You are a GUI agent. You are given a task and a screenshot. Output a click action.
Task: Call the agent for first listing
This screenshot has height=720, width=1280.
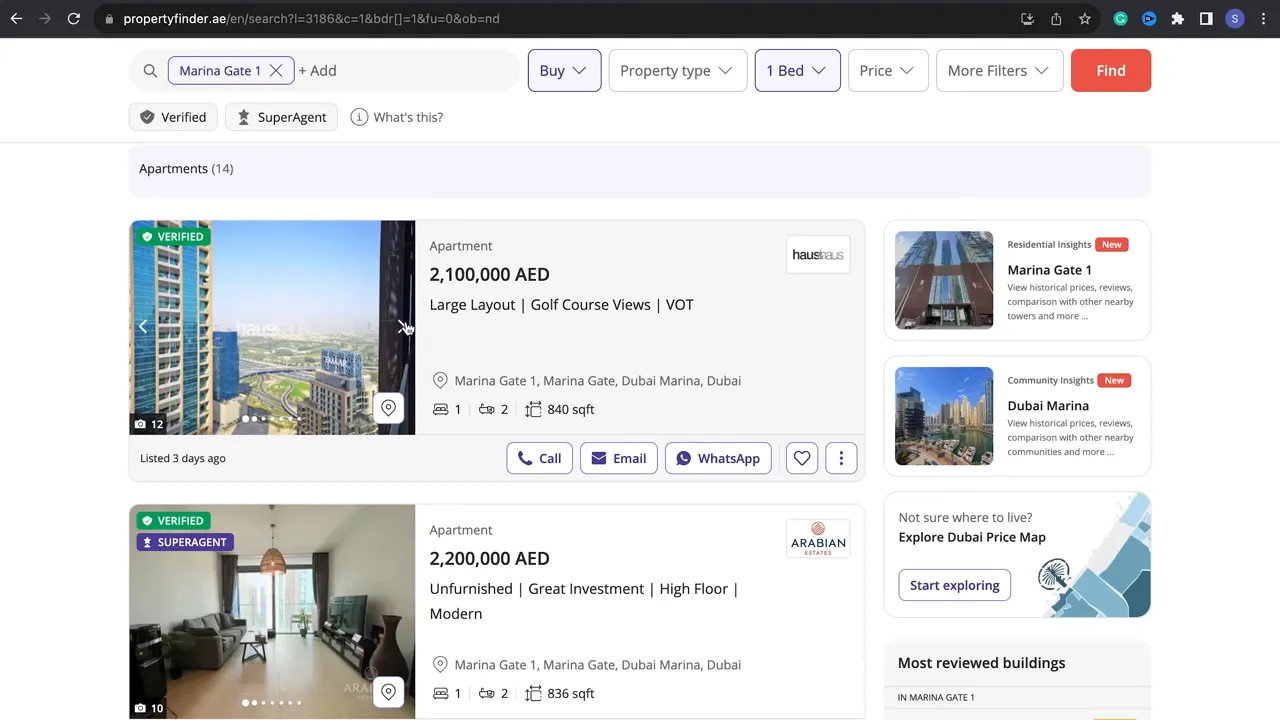click(539, 458)
